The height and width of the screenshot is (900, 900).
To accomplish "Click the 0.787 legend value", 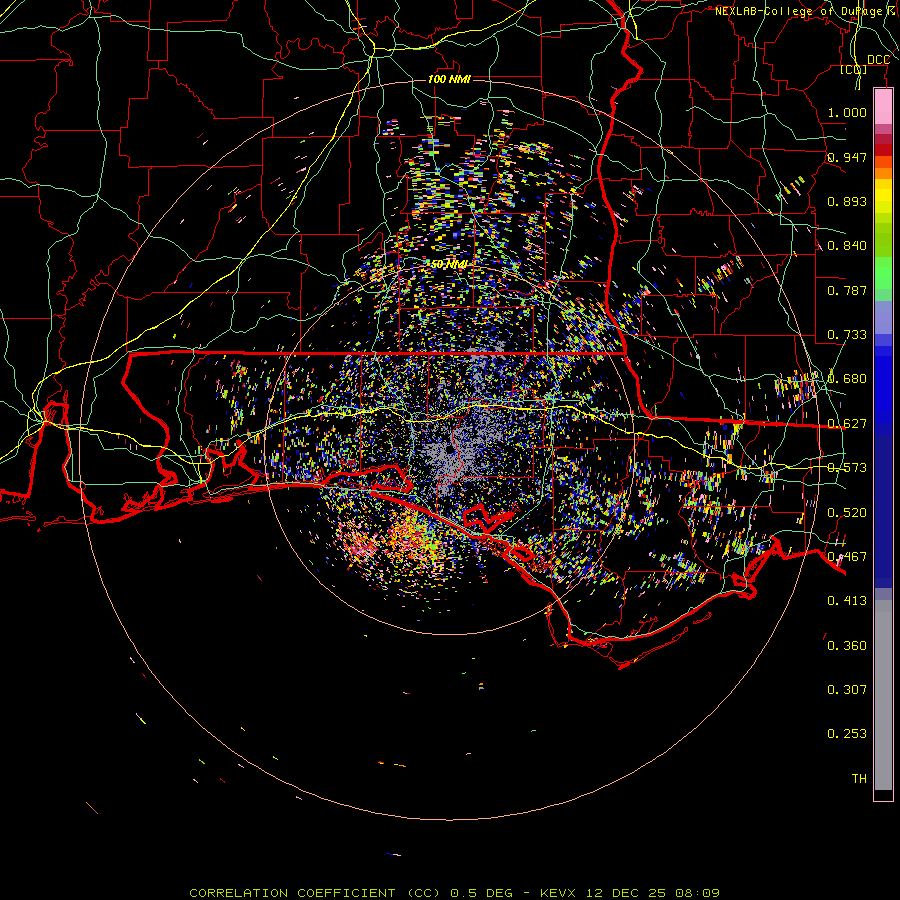I will (x=847, y=290).
